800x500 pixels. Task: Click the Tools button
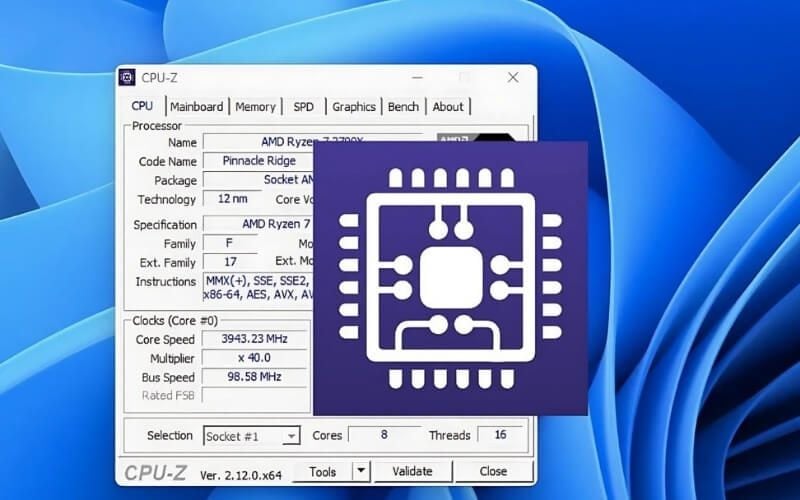tap(322, 472)
